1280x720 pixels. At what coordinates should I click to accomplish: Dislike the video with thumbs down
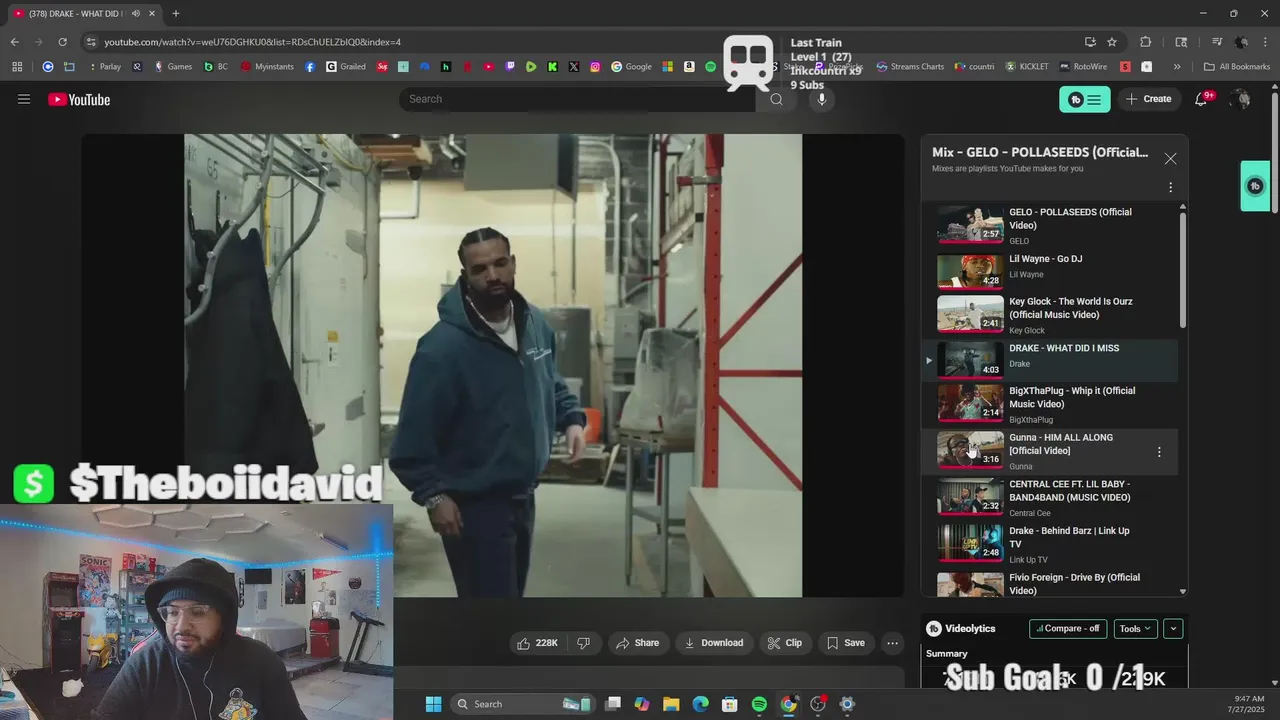(x=584, y=643)
